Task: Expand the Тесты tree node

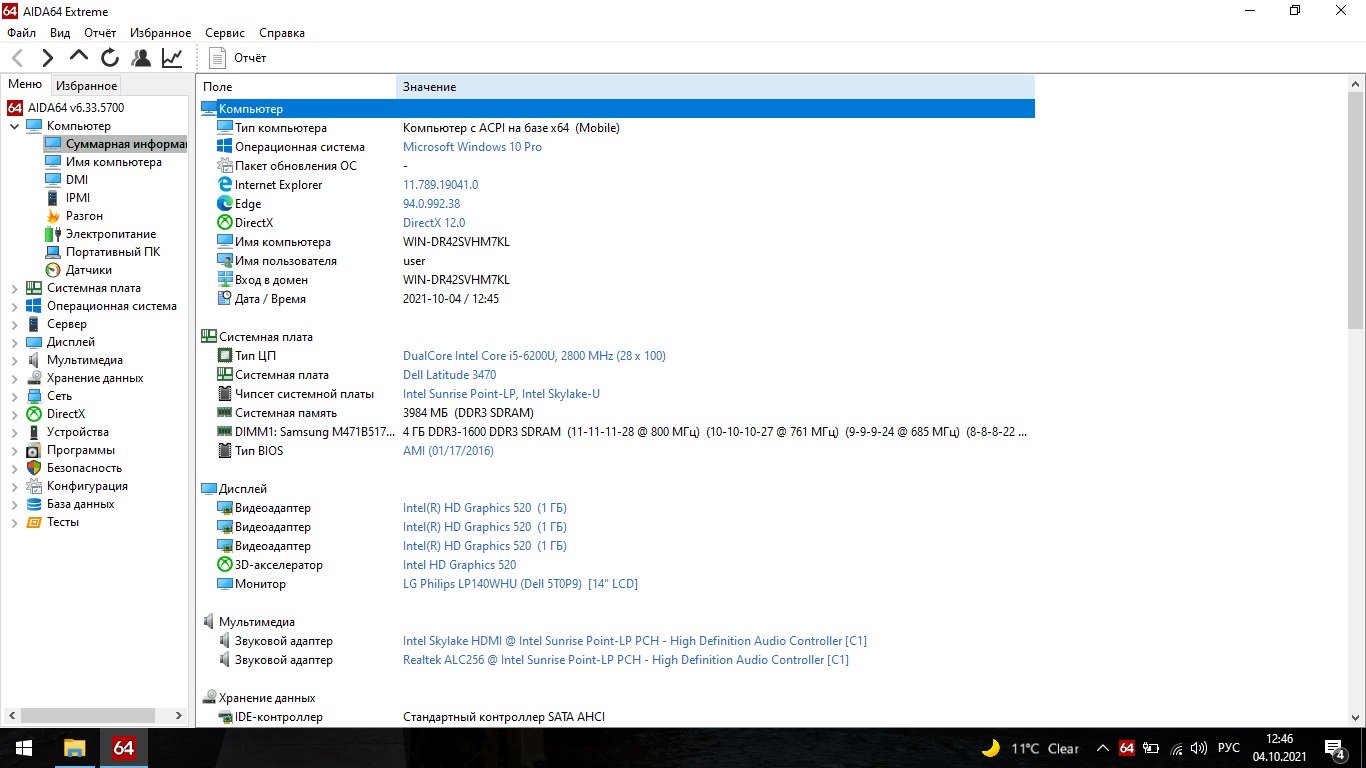Action: (x=15, y=523)
